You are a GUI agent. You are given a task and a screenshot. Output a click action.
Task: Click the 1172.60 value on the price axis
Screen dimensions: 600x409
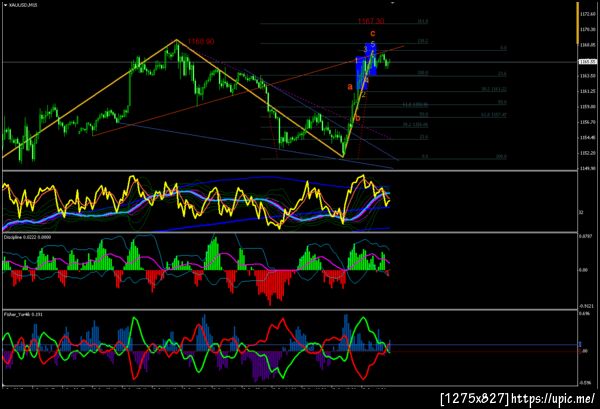pyautogui.click(x=588, y=14)
